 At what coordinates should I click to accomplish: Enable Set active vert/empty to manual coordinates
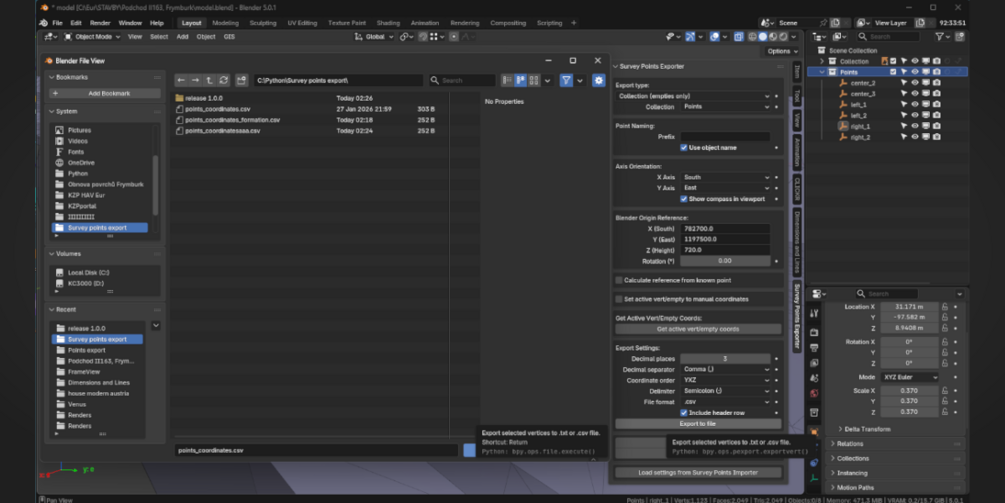[619, 299]
